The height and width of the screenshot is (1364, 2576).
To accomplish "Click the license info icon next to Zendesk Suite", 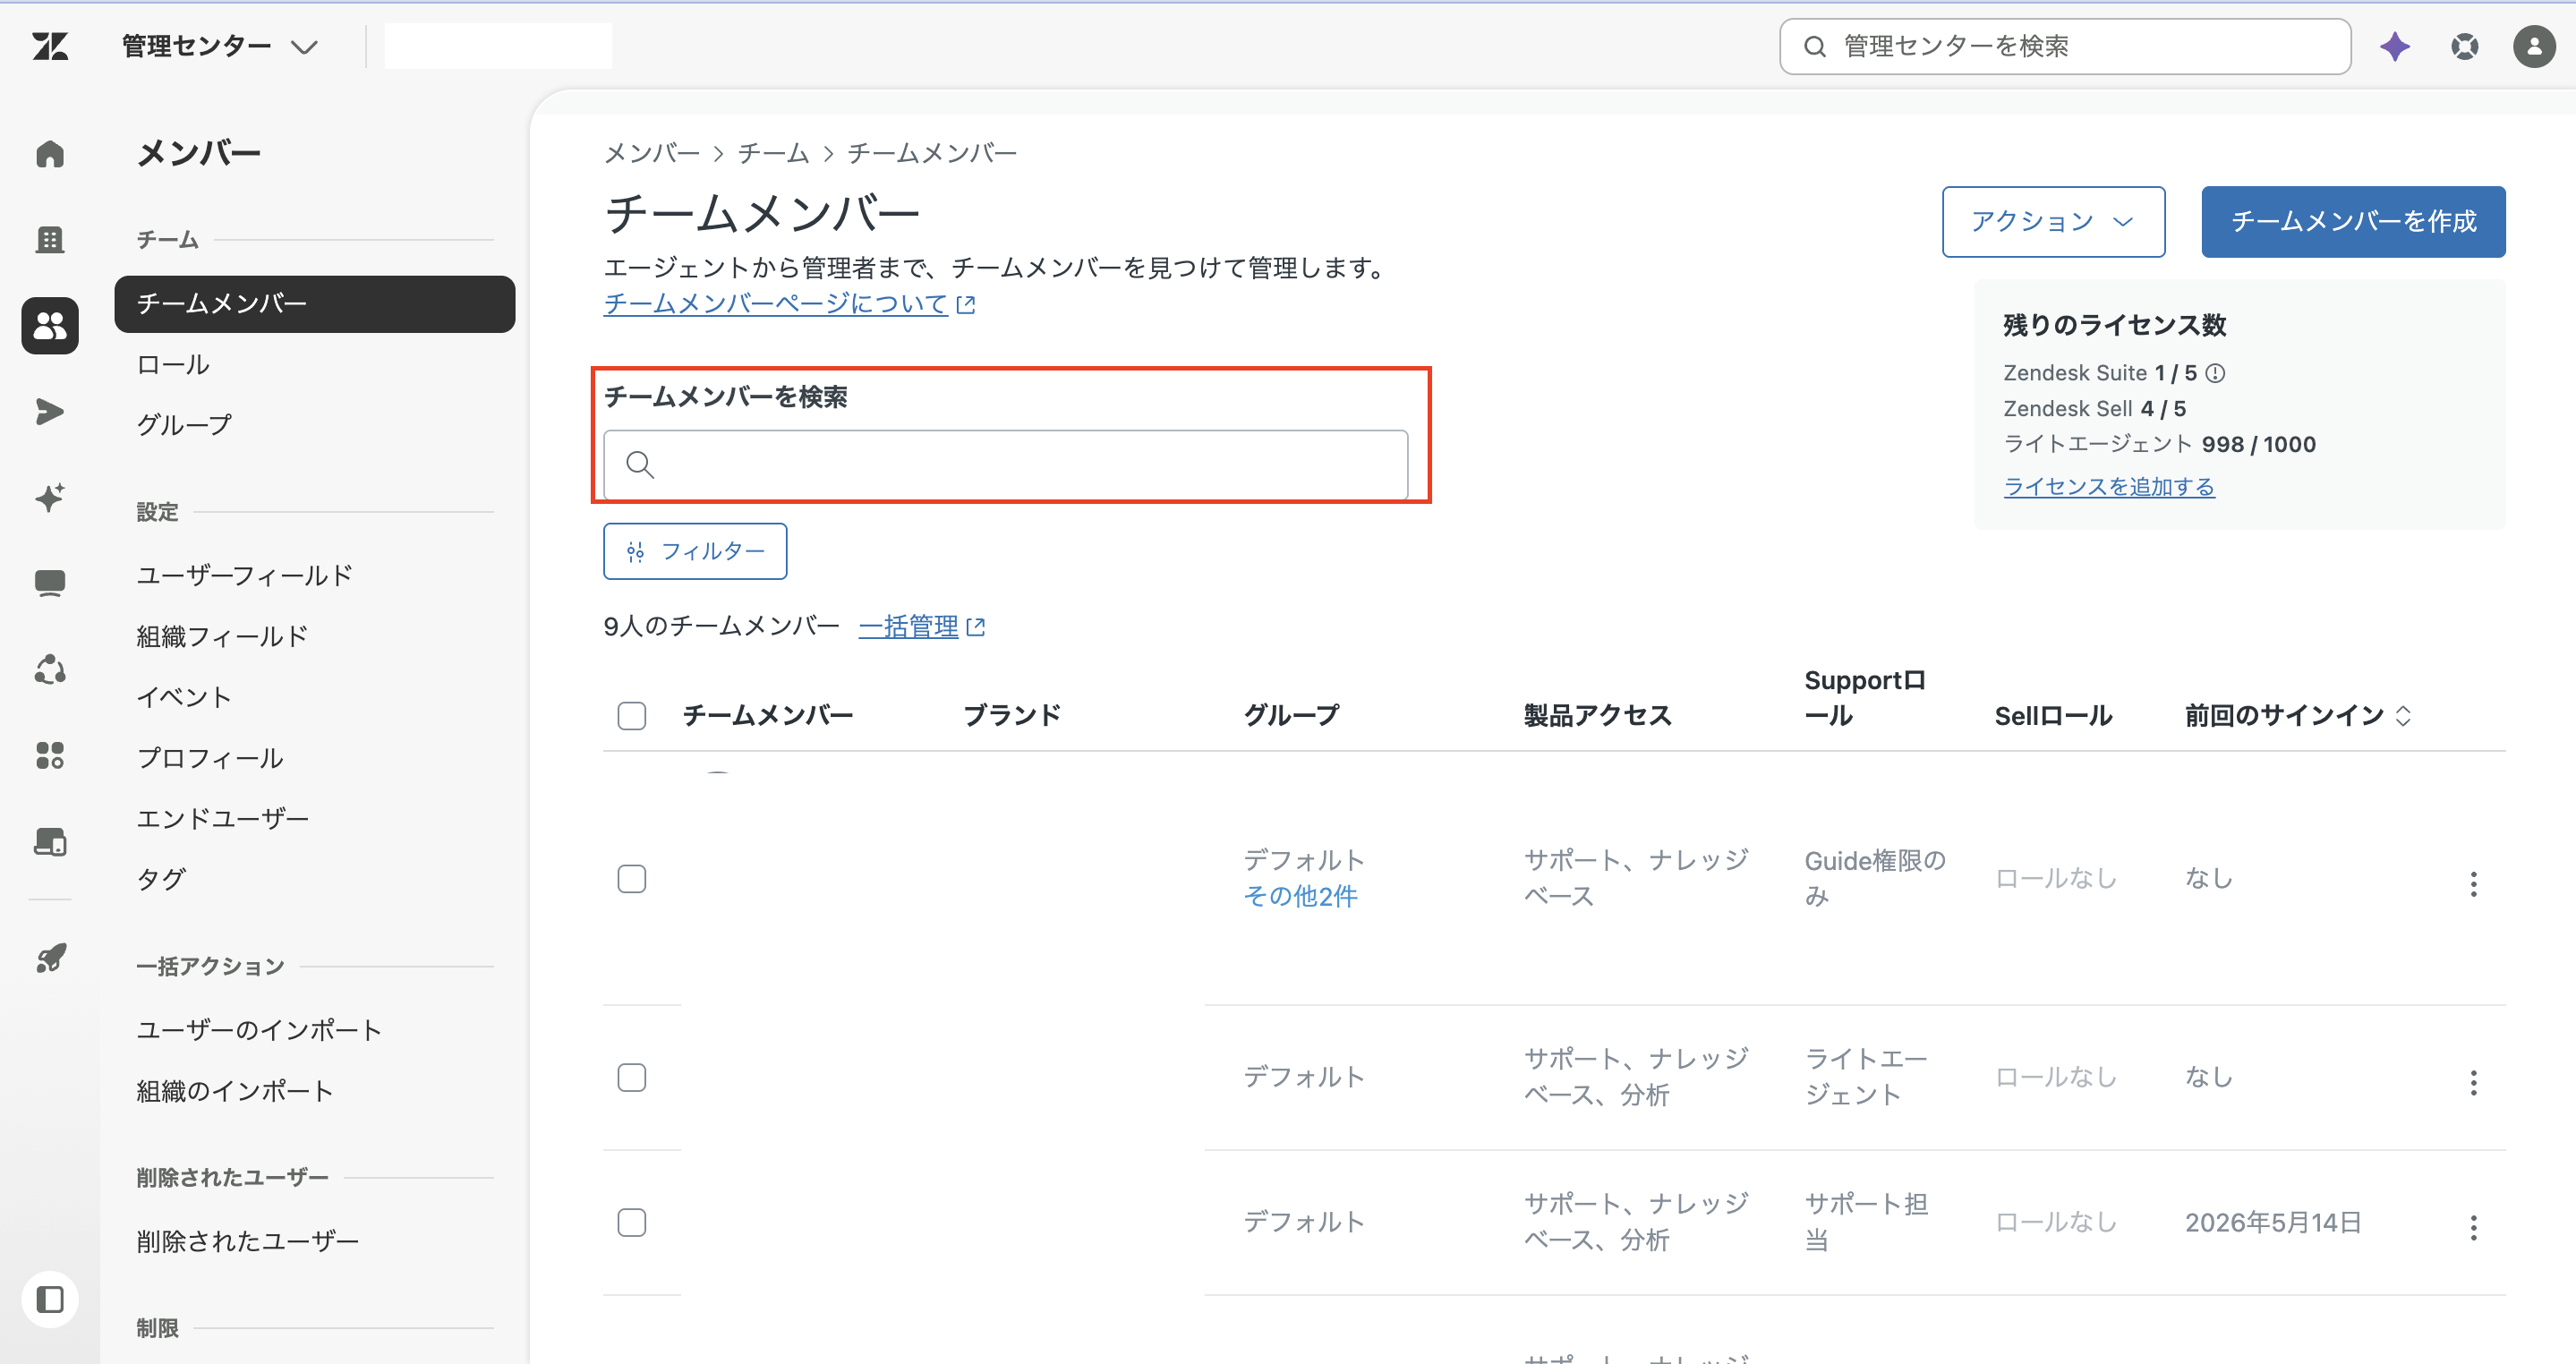I will tap(2215, 373).
